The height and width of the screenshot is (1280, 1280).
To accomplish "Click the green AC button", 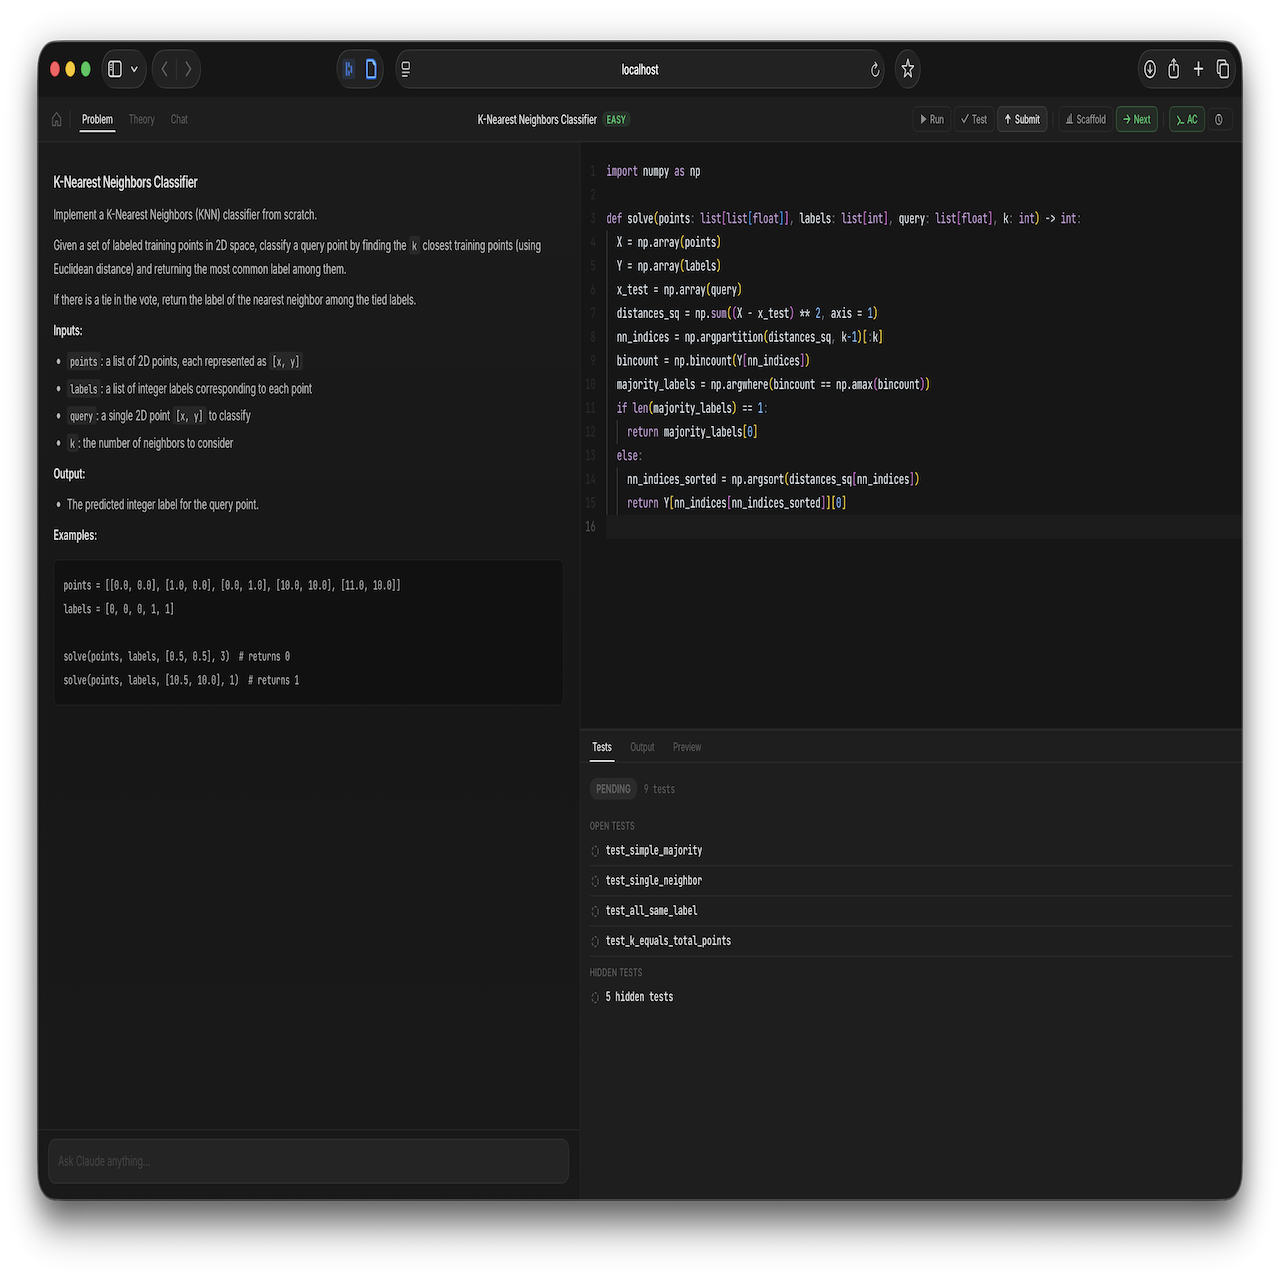I will click(1187, 119).
